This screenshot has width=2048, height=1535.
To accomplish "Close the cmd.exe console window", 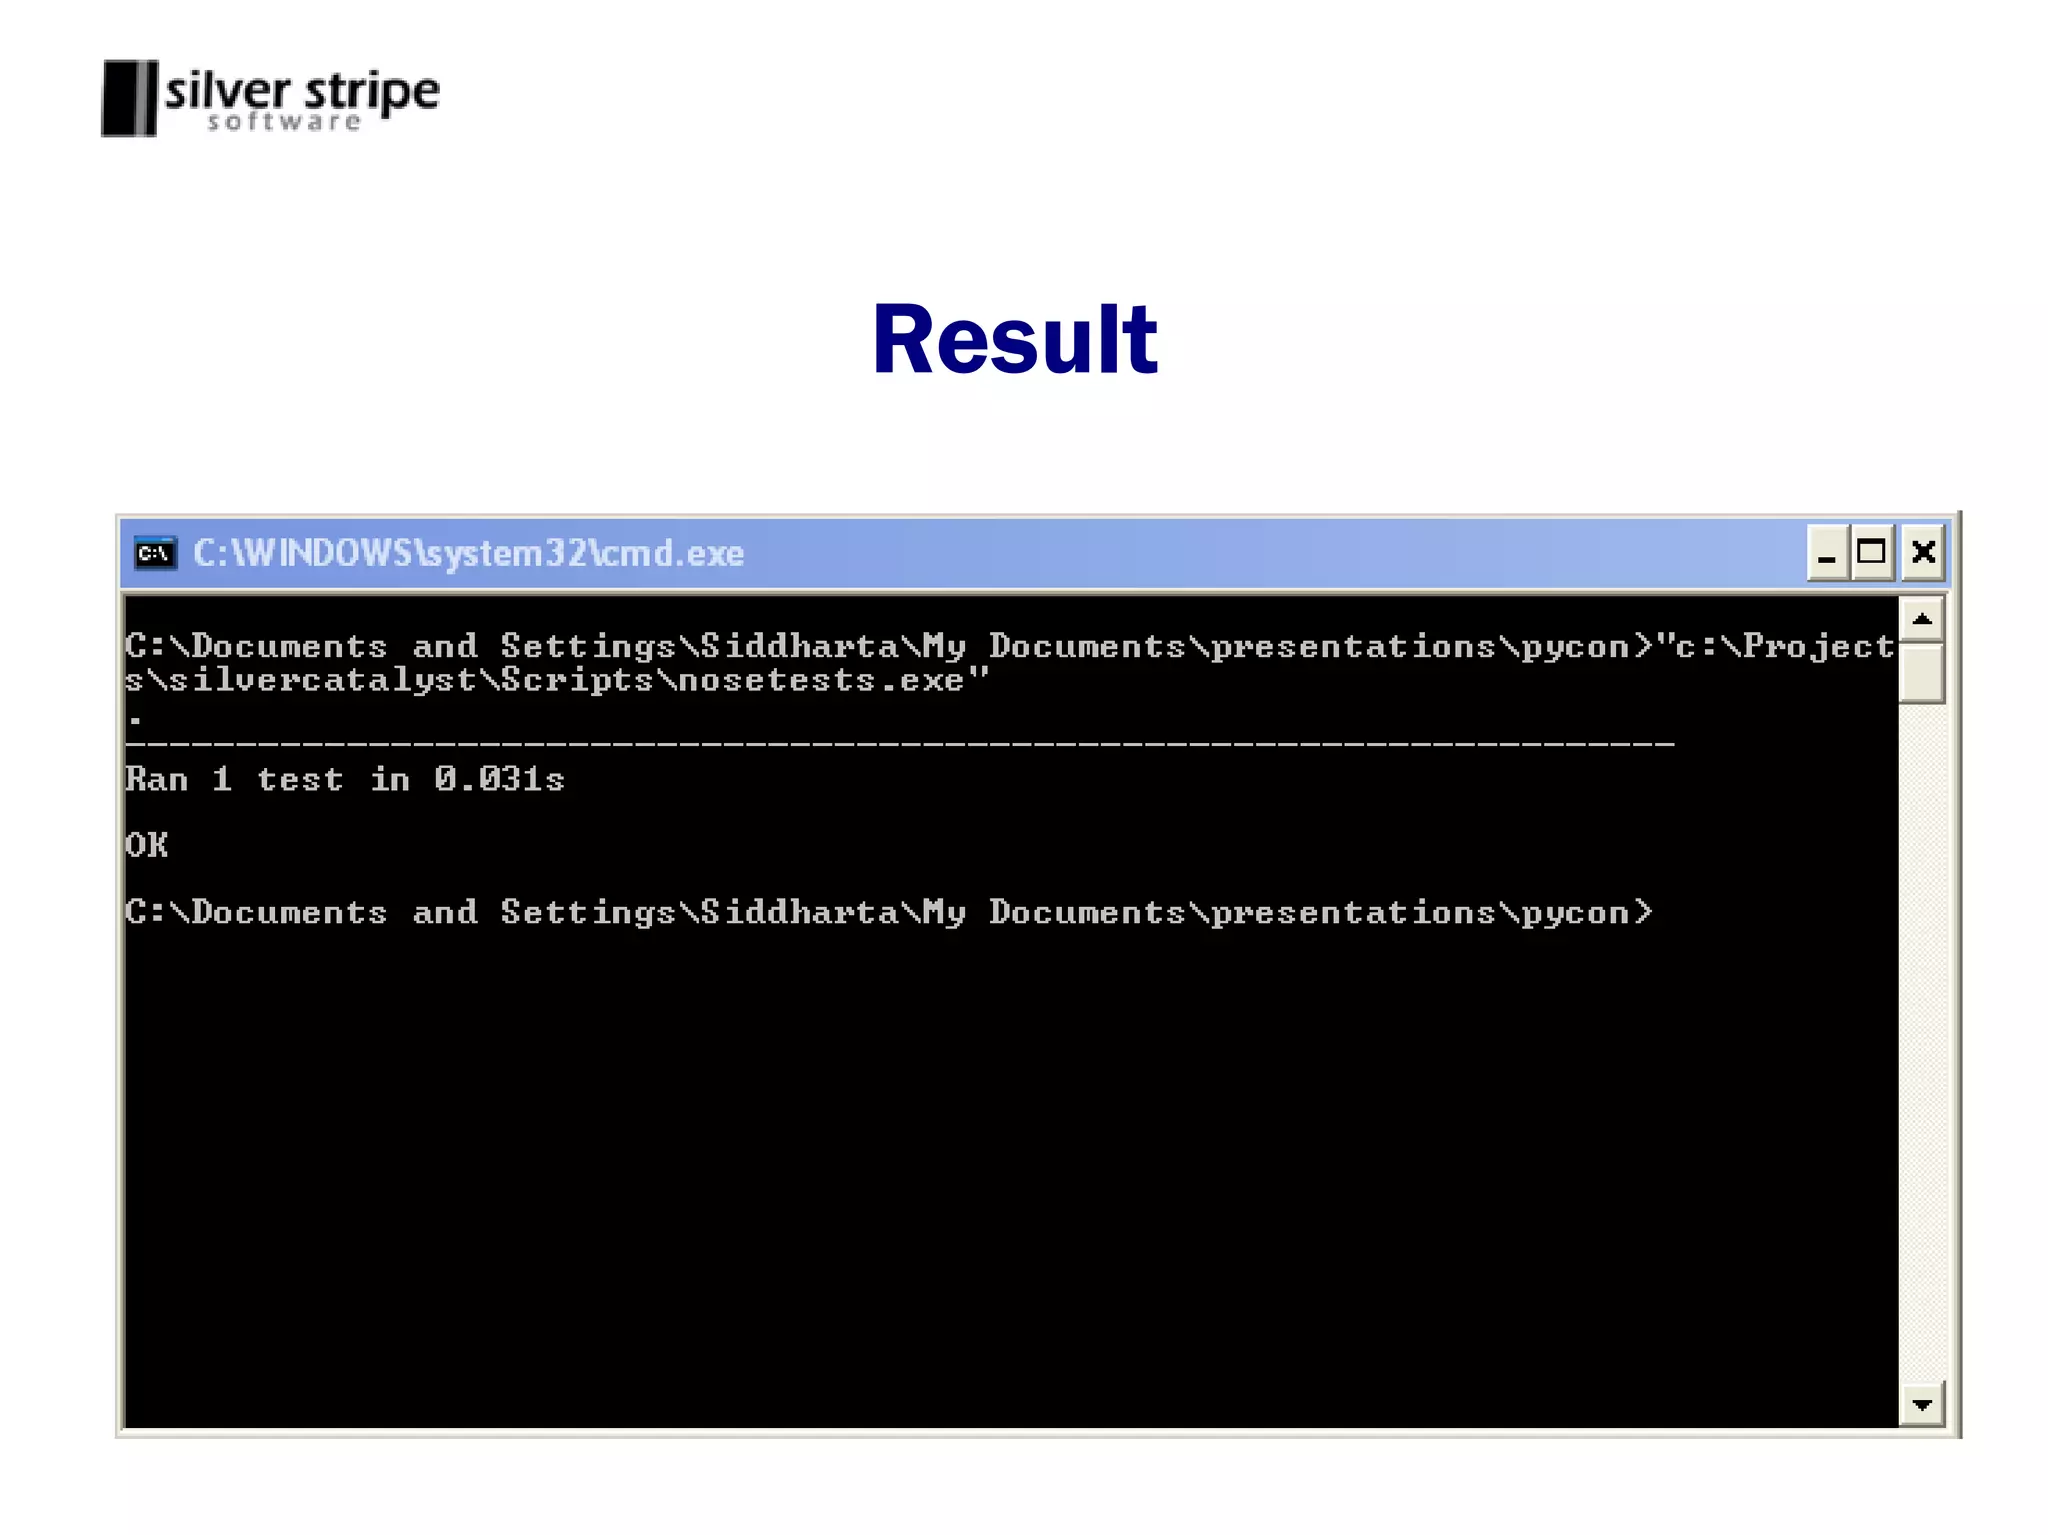I will pos(1923,553).
